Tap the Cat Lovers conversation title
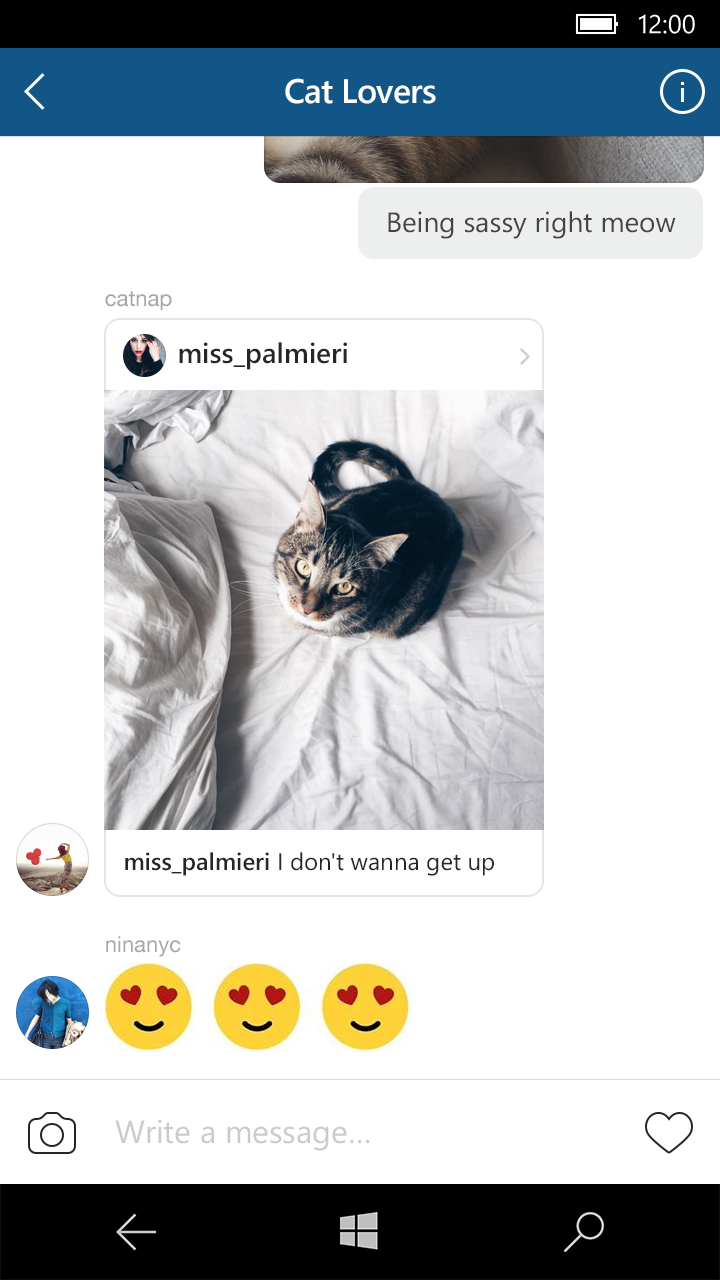This screenshot has height=1280, width=720. coord(360,92)
